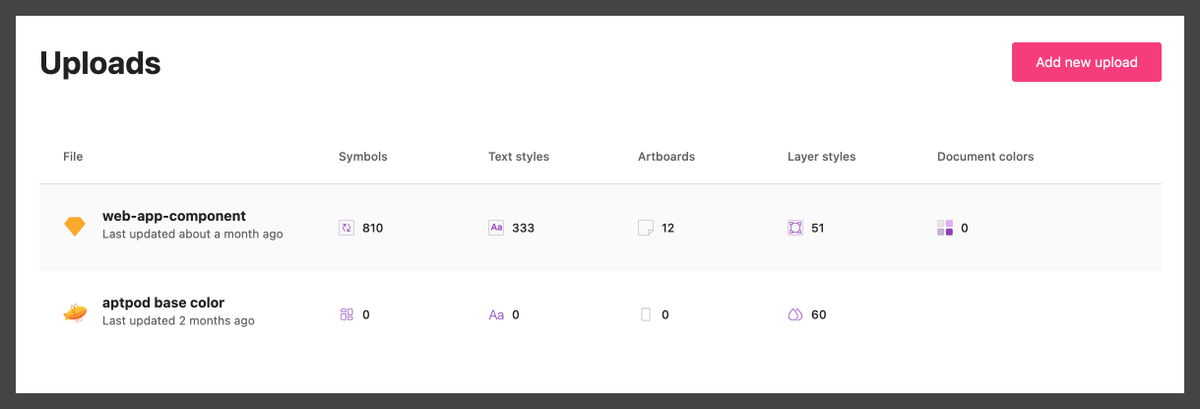
Task: Click symbols grid icon in aptpod row
Action: pos(346,314)
